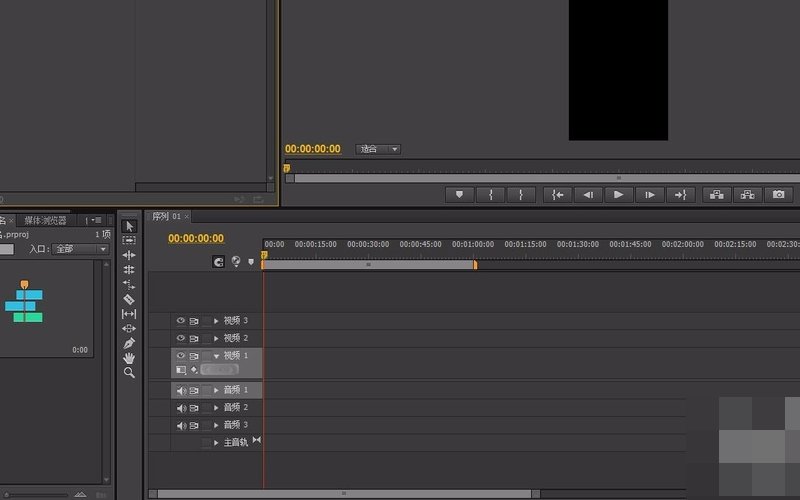This screenshot has height=500, width=800.
Task: Select the Razor tool
Action: (x=129, y=299)
